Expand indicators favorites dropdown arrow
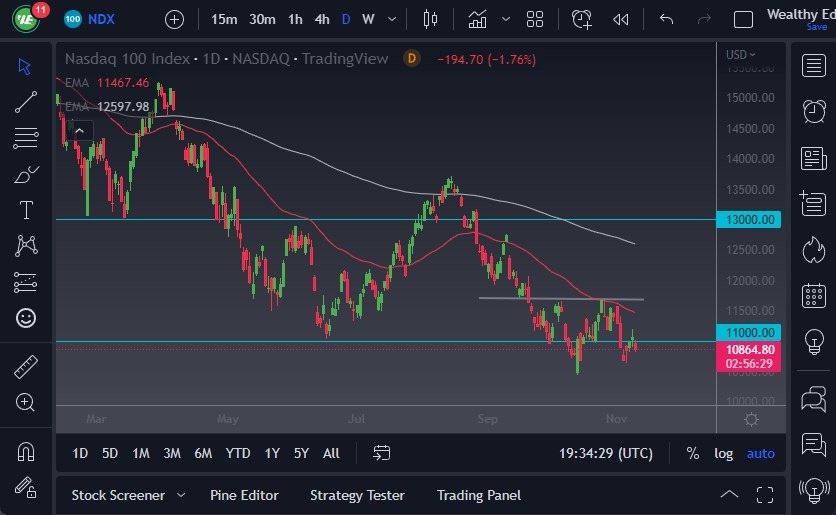Image resolution: width=836 pixels, height=515 pixels. (x=506, y=20)
